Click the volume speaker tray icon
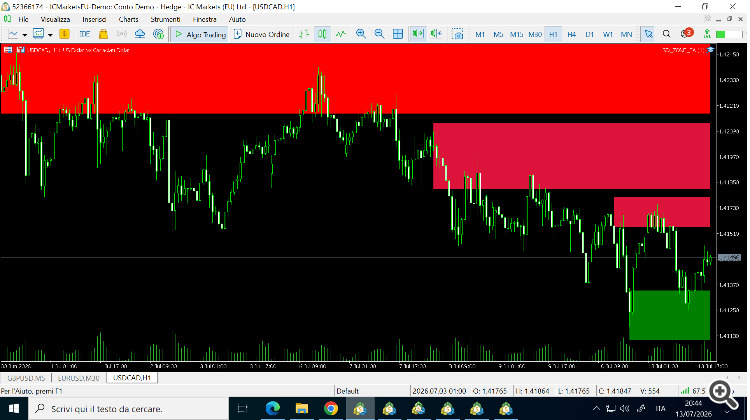 625,409
